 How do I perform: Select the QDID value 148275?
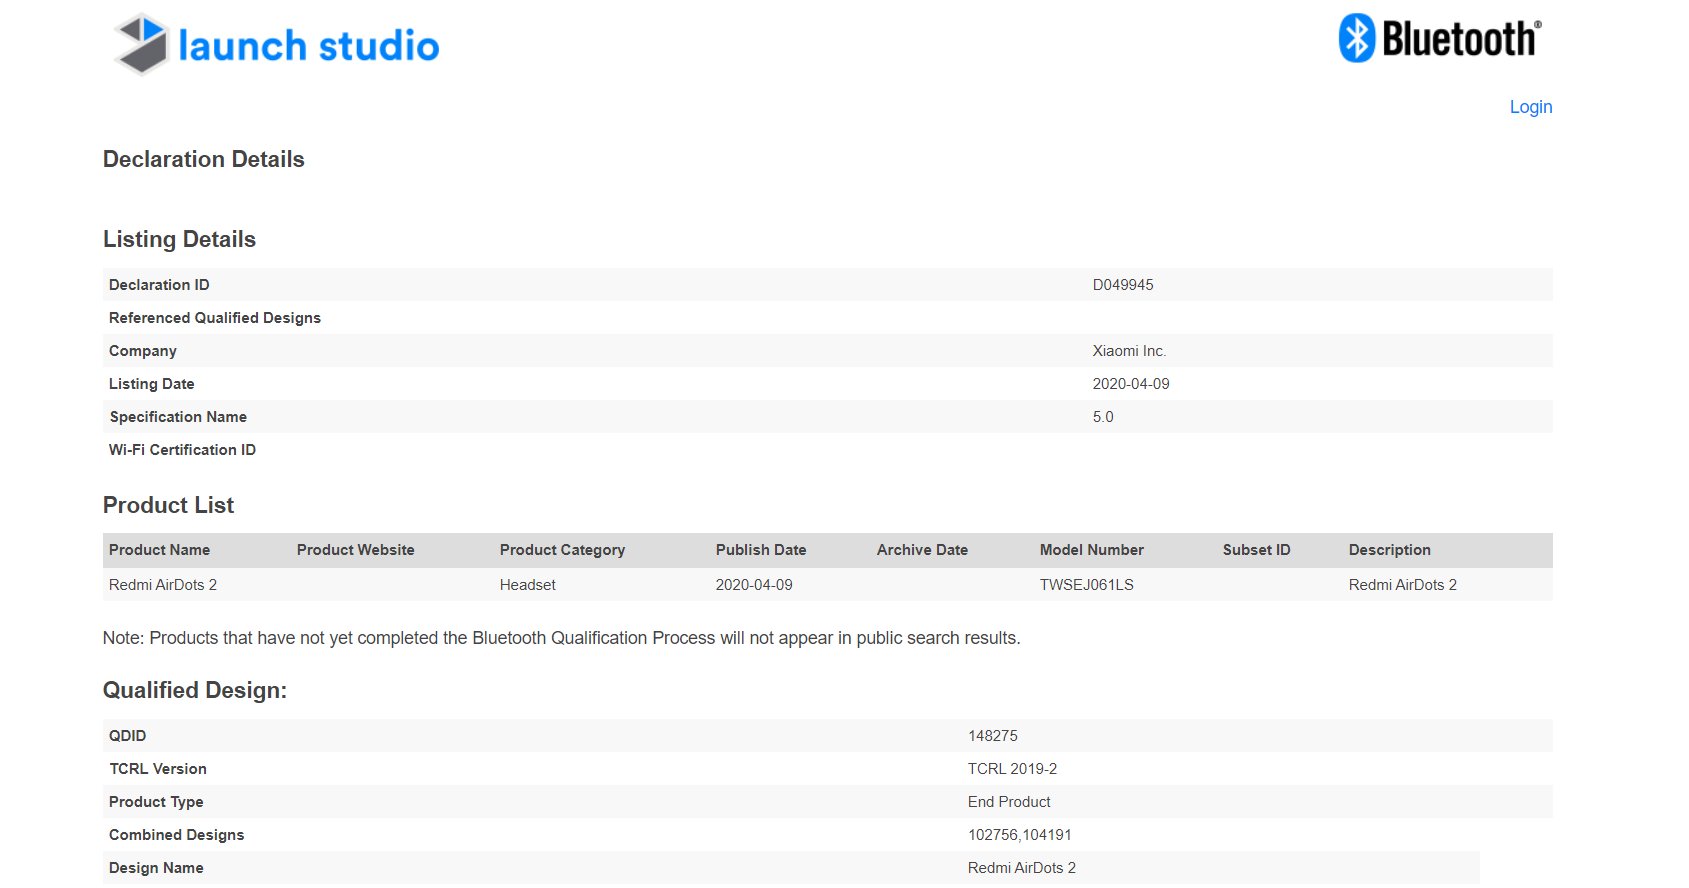coord(992,736)
